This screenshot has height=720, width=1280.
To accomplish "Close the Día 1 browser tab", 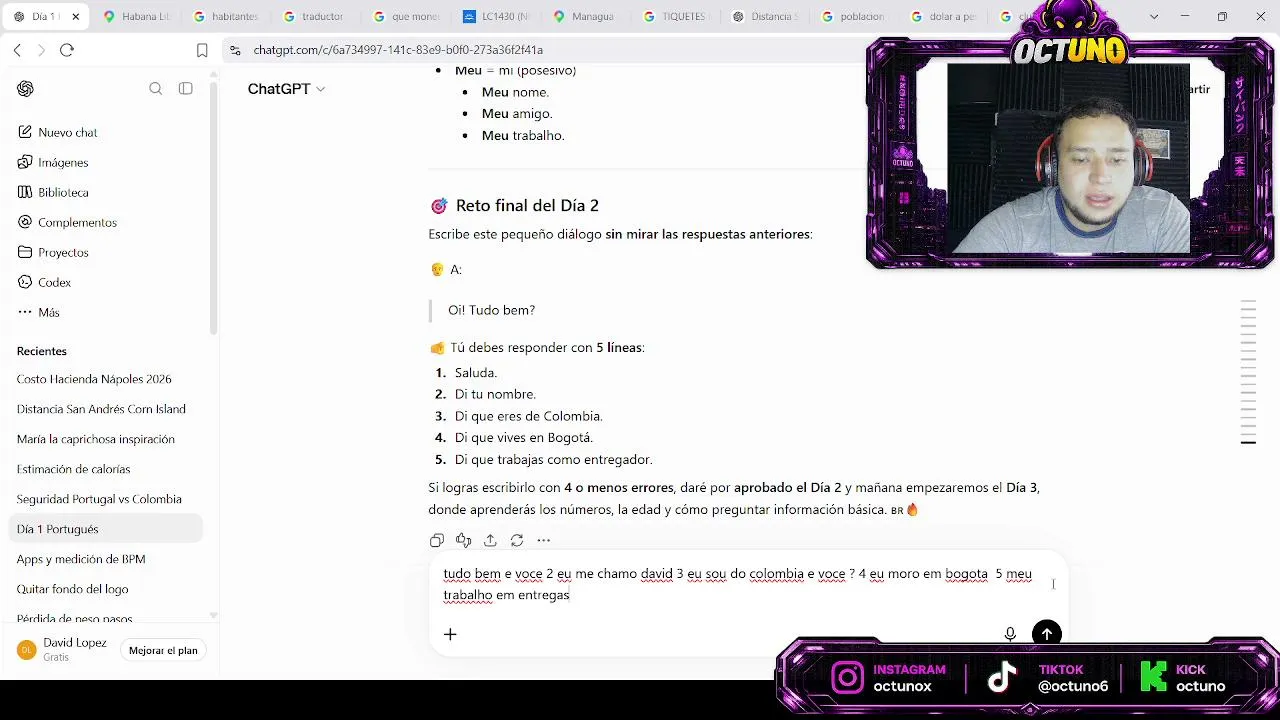I will (x=75, y=16).
